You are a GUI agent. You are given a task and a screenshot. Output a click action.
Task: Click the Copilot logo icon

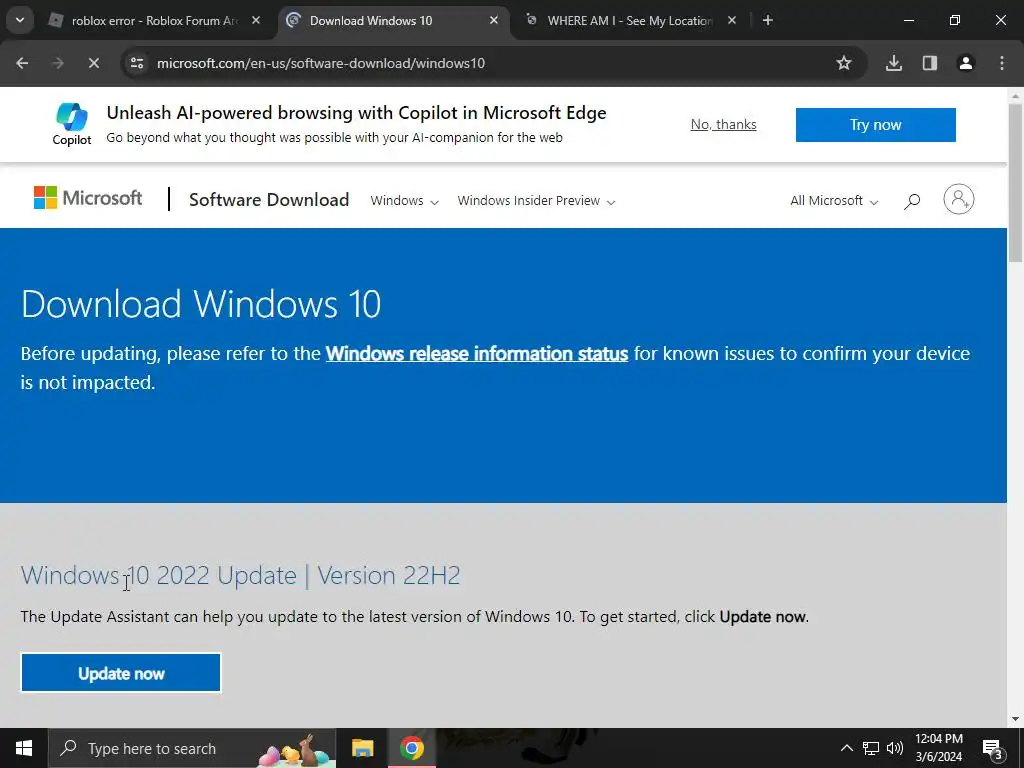click(72, 117)
